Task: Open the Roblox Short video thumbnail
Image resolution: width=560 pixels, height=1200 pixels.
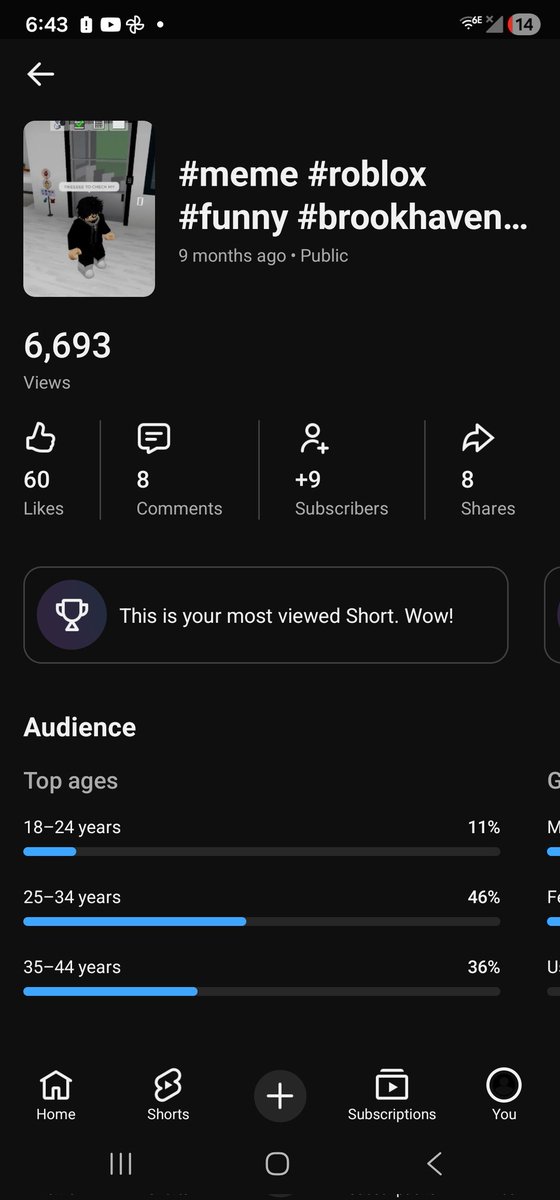Action: click(89, 209)
